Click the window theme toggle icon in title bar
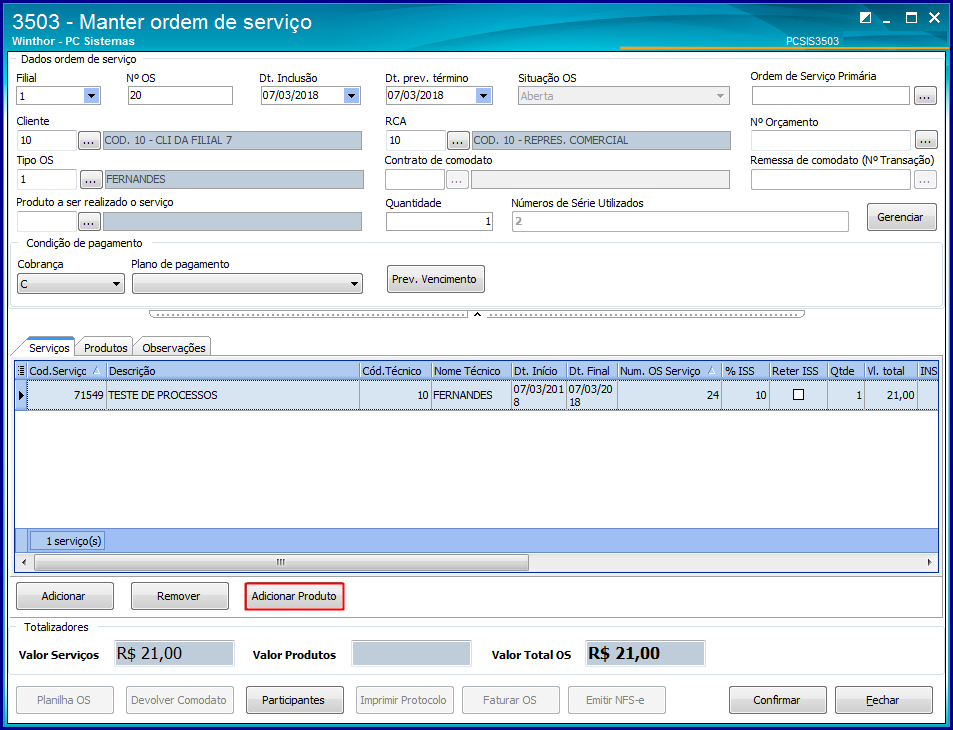The image size is (953, 730). pyautogui.click(x=865, y=18)
